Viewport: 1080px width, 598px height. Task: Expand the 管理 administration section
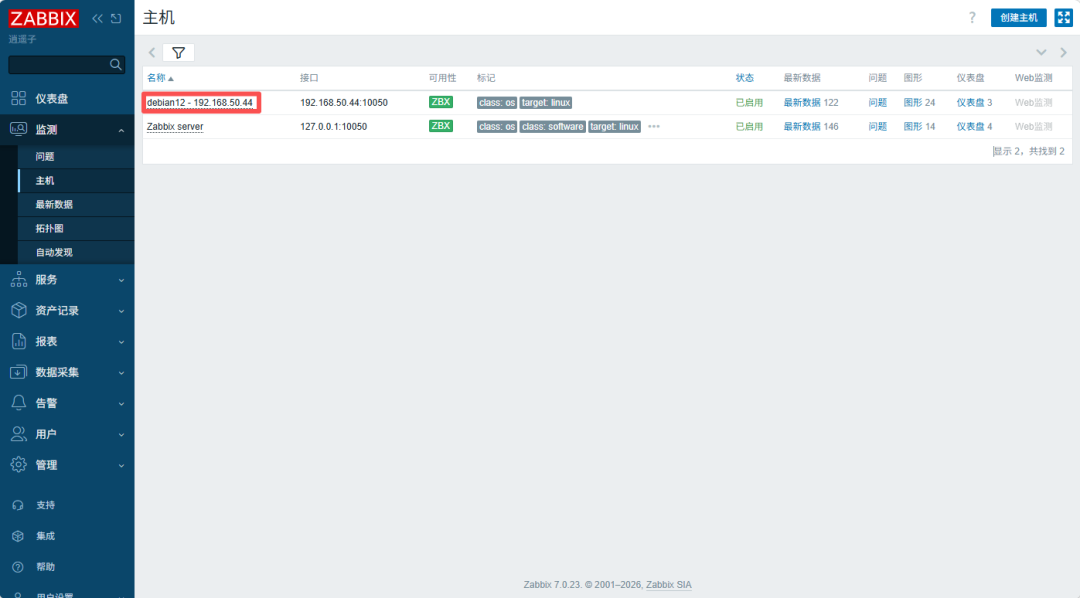(67, 465)
